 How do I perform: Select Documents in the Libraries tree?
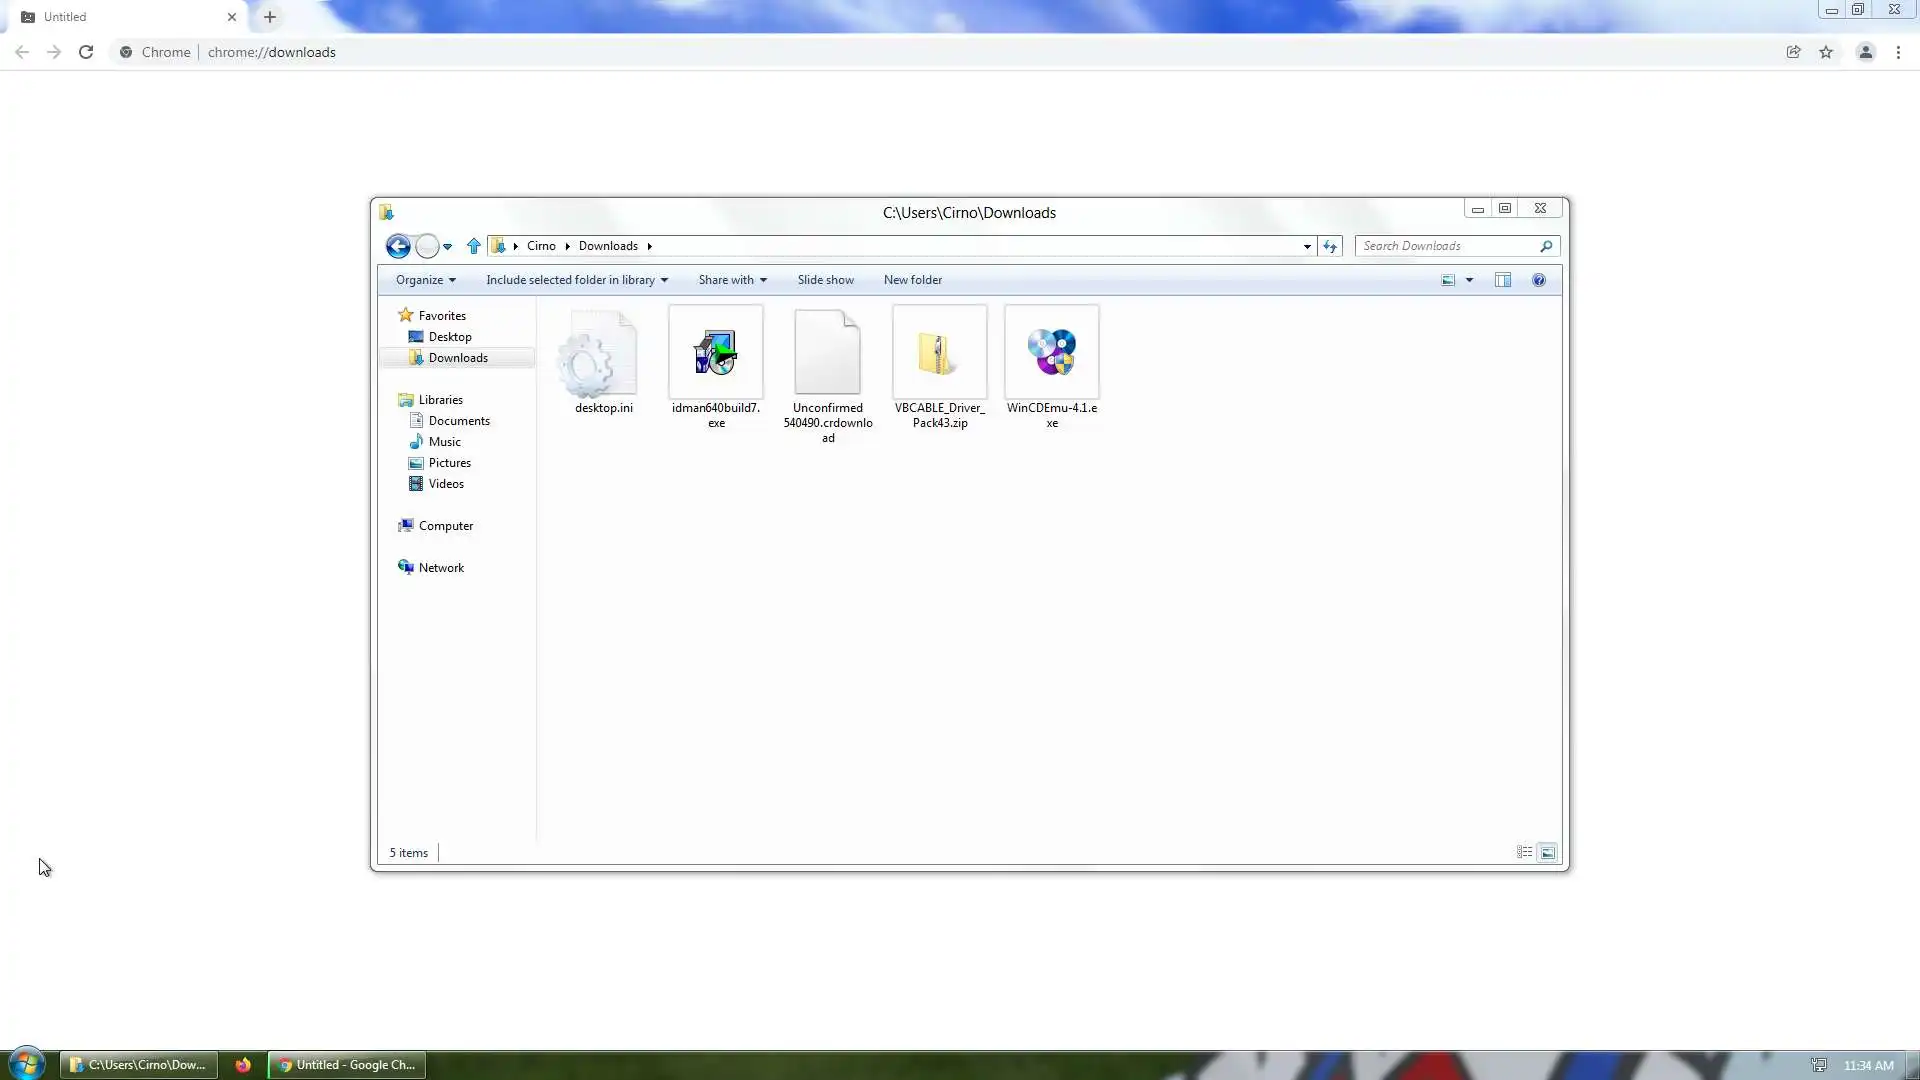[459, 421]
